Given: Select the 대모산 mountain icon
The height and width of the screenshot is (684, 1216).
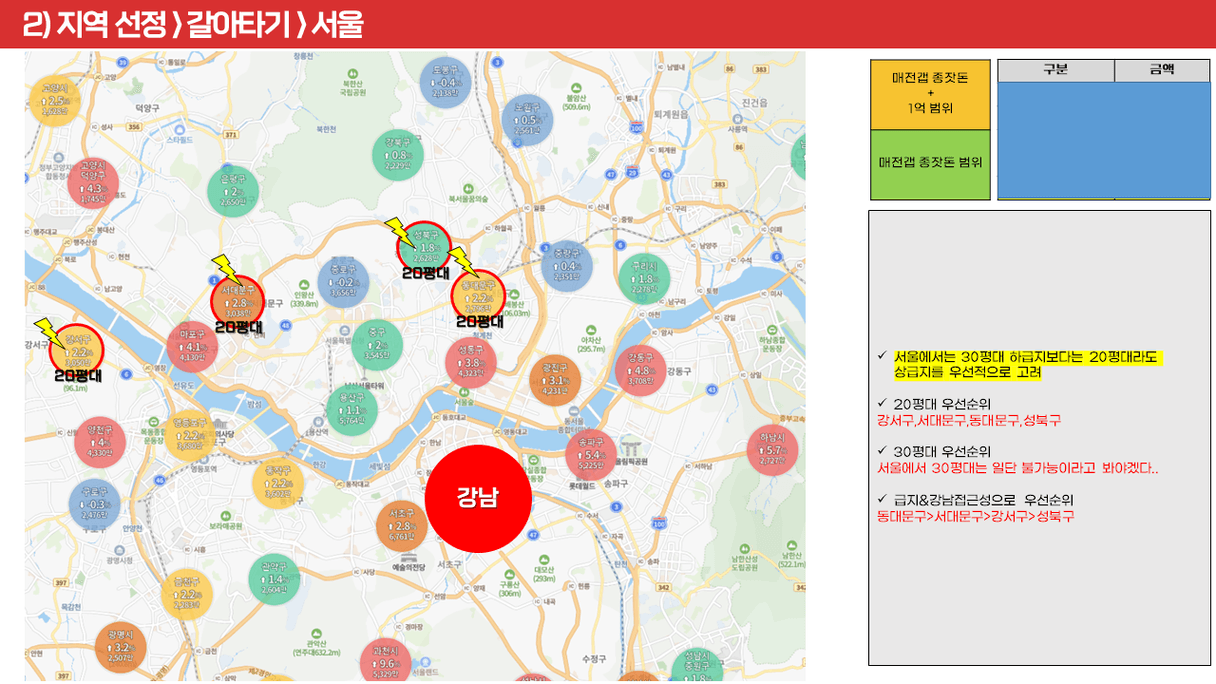Looking at the screenshot, I should 543,560.
